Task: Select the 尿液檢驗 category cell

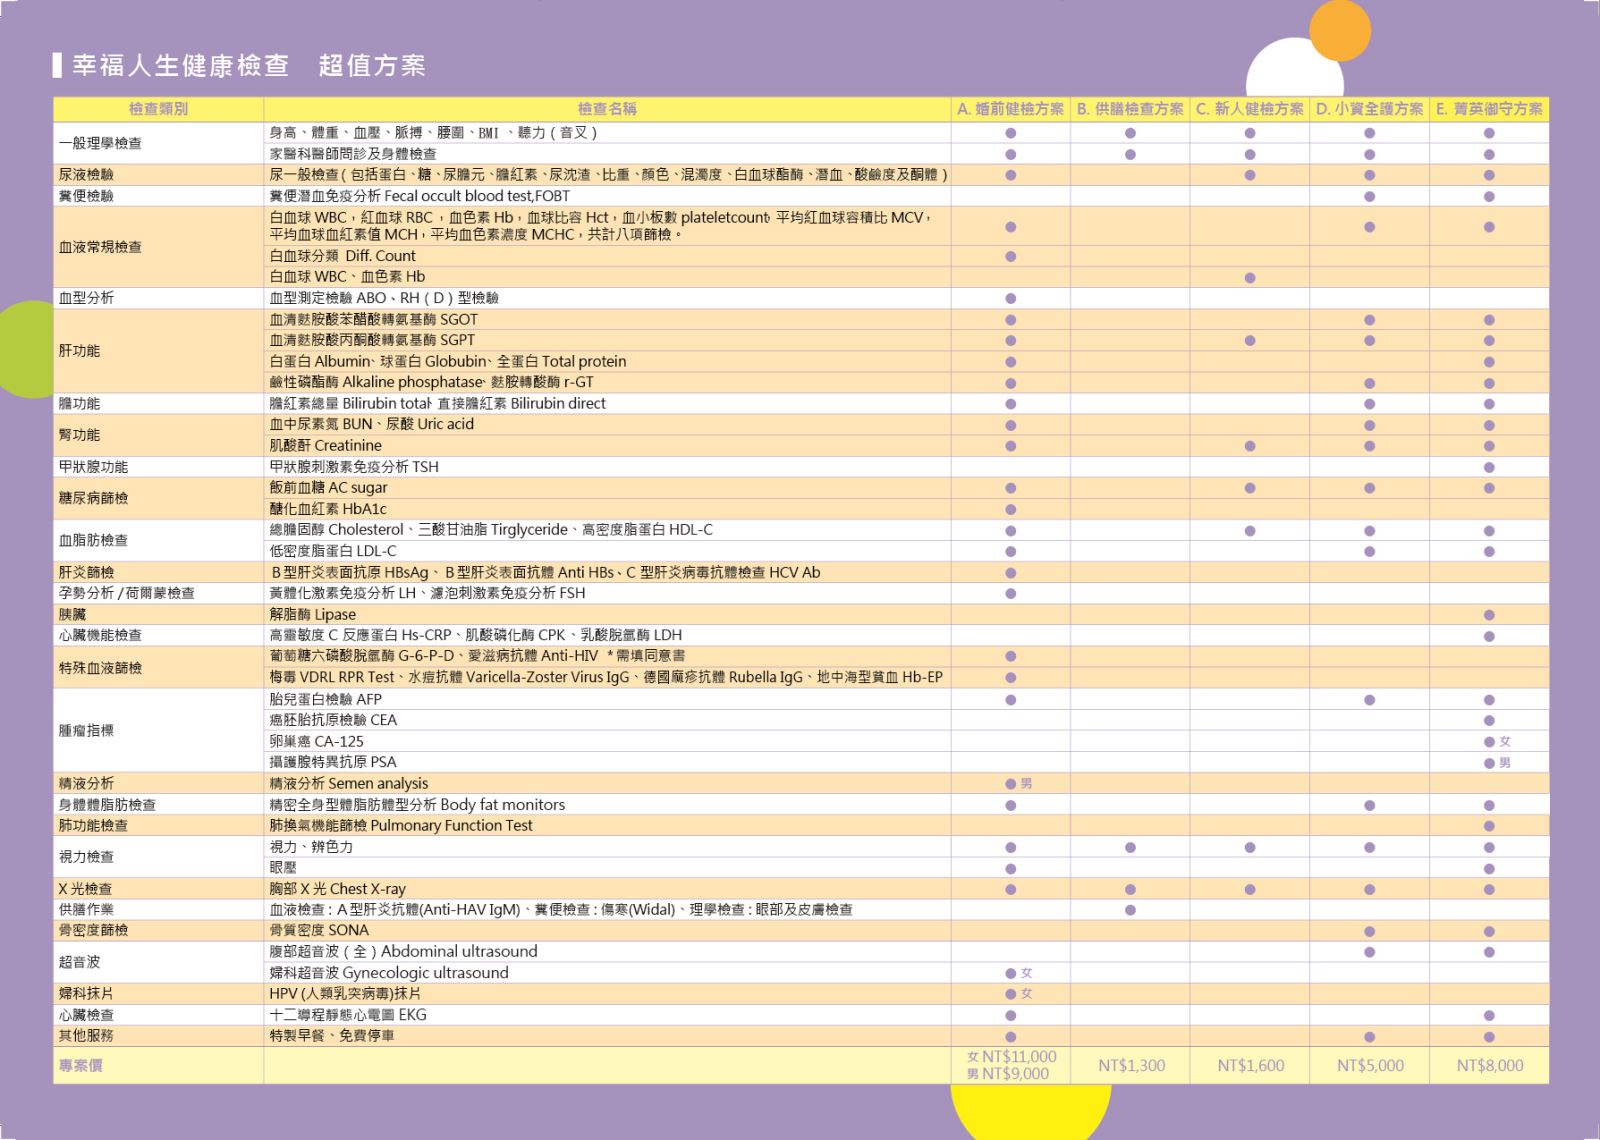Action: tap(158, 175)
